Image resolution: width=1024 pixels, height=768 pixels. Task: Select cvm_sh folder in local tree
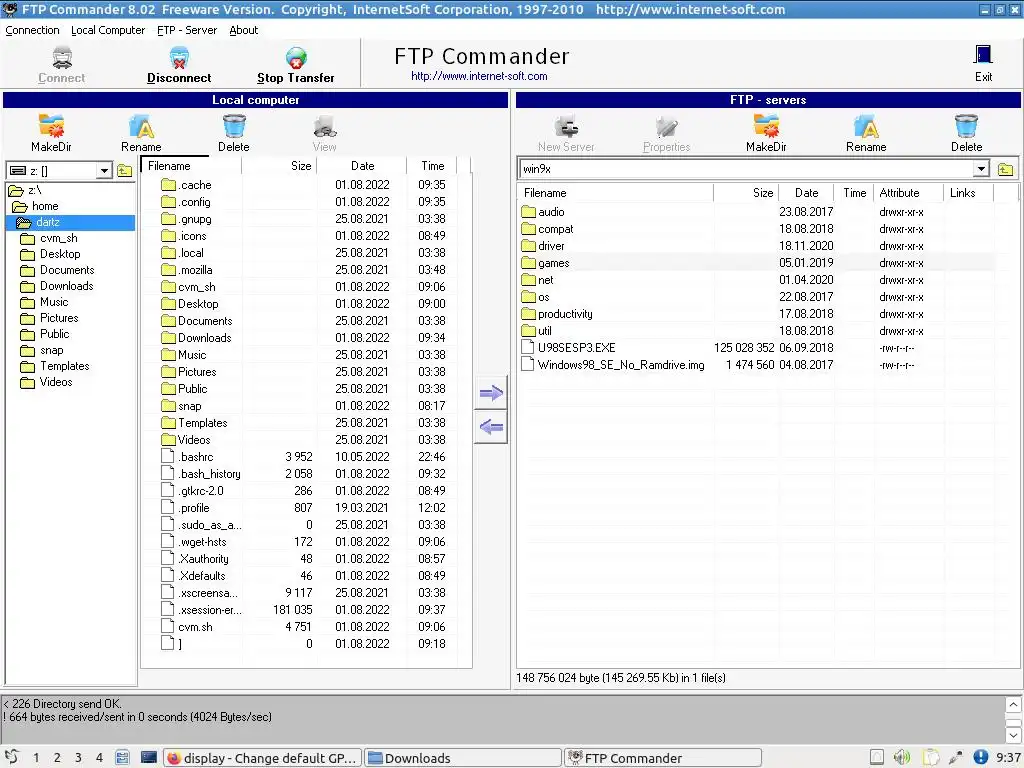59,238
